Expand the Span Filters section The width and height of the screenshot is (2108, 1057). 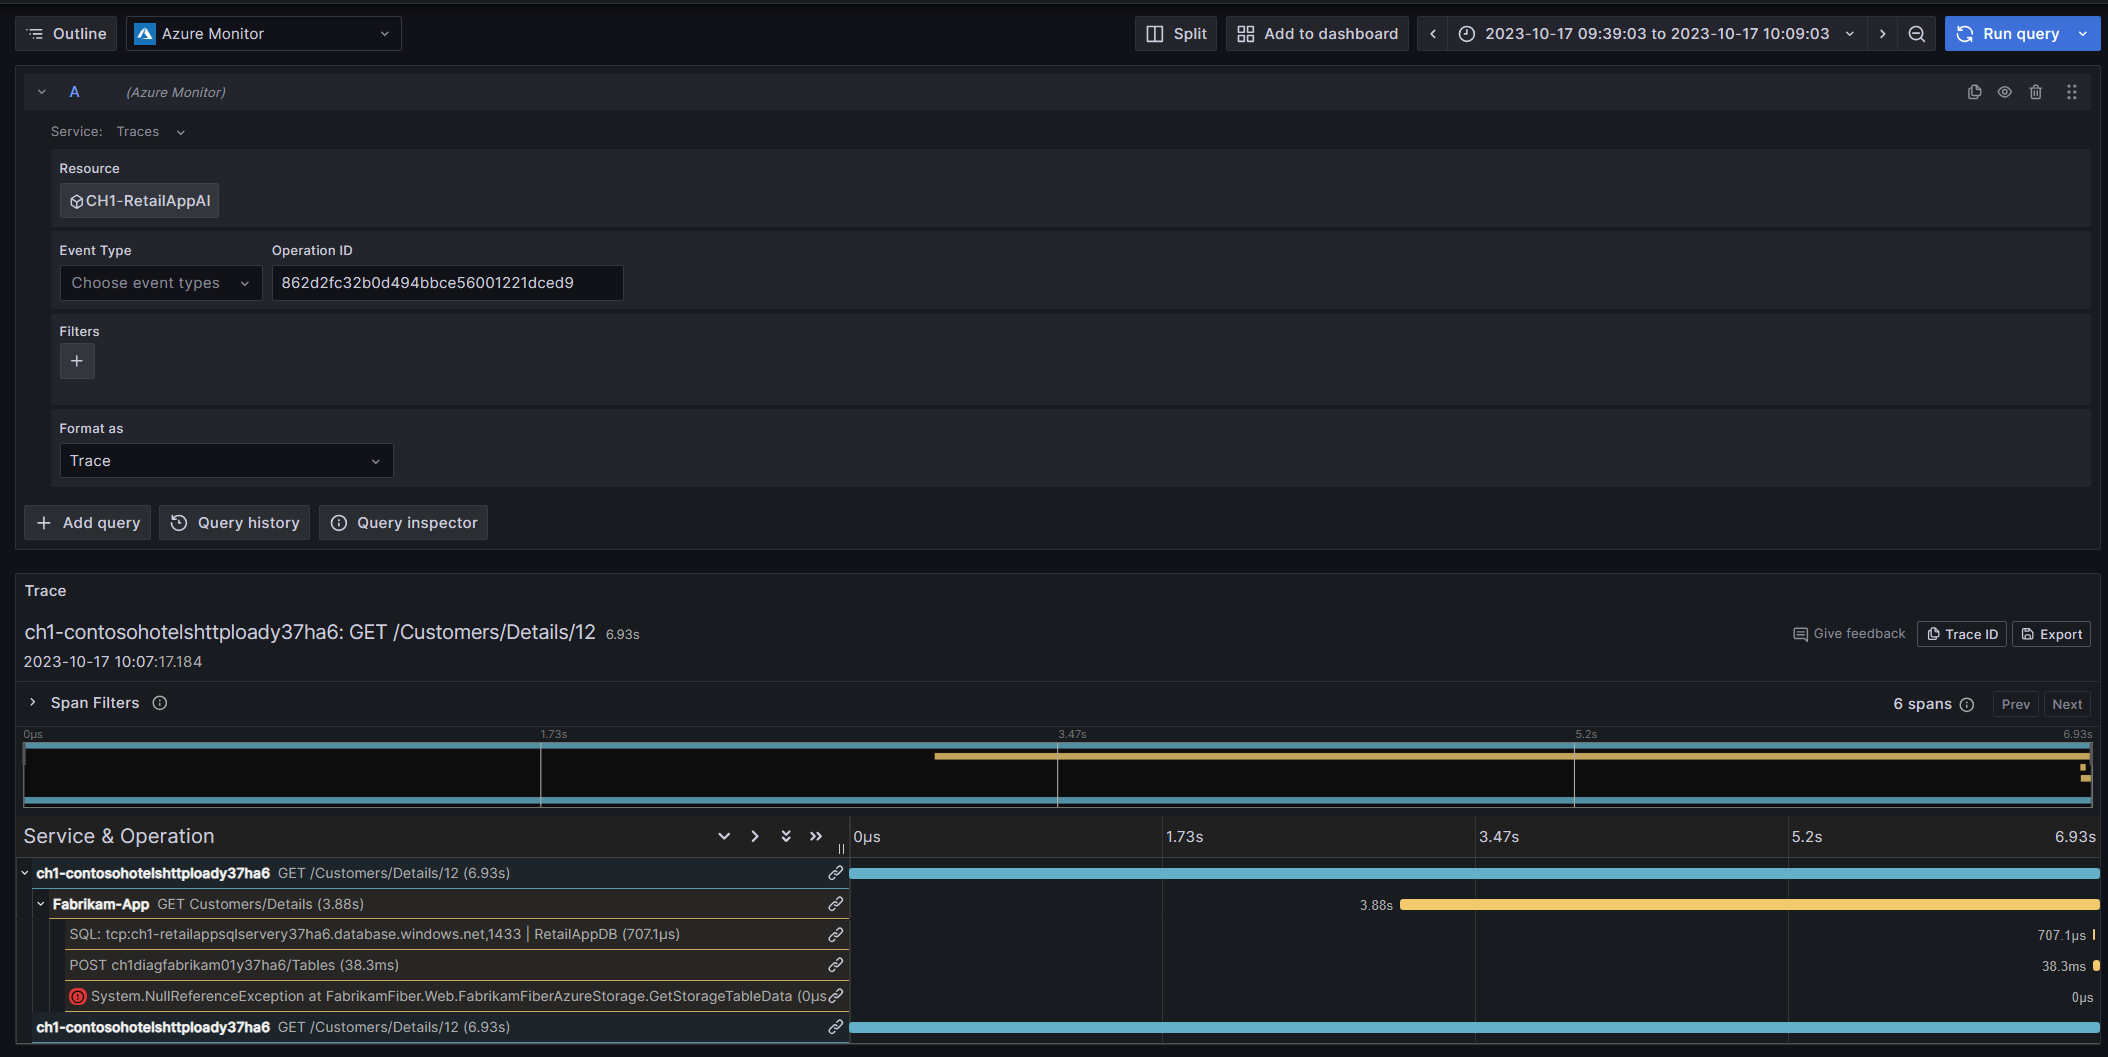pyautogui.click(x=33, y=703)
